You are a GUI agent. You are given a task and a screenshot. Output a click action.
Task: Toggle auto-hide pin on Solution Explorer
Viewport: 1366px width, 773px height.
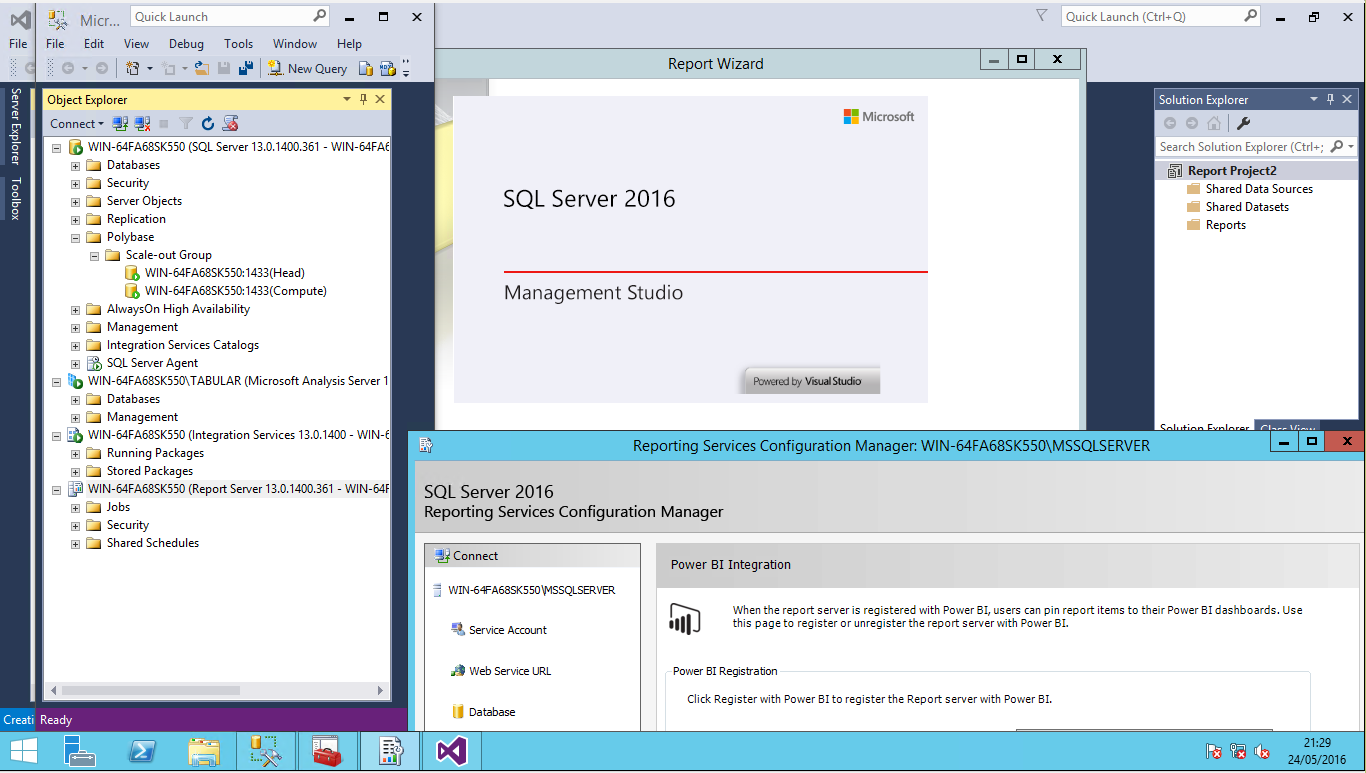pos(1331,99)
